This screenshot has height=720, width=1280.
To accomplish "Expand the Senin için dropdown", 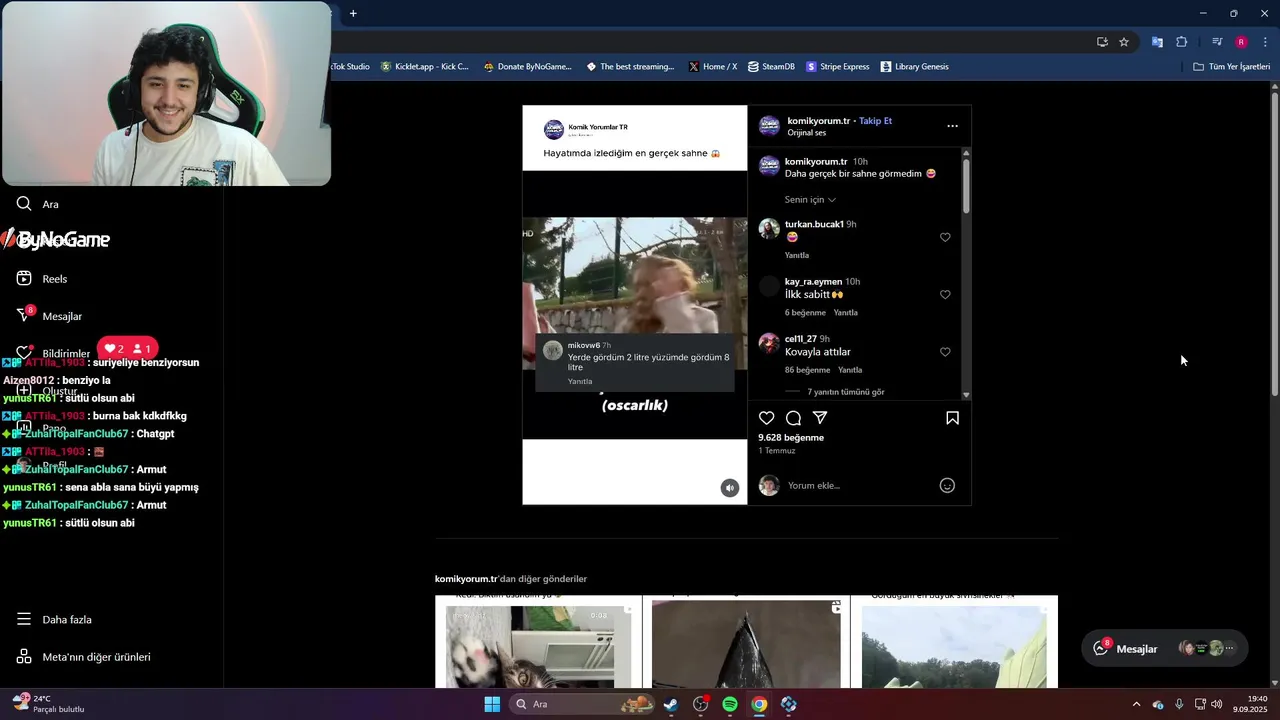I will pos(810,199).
